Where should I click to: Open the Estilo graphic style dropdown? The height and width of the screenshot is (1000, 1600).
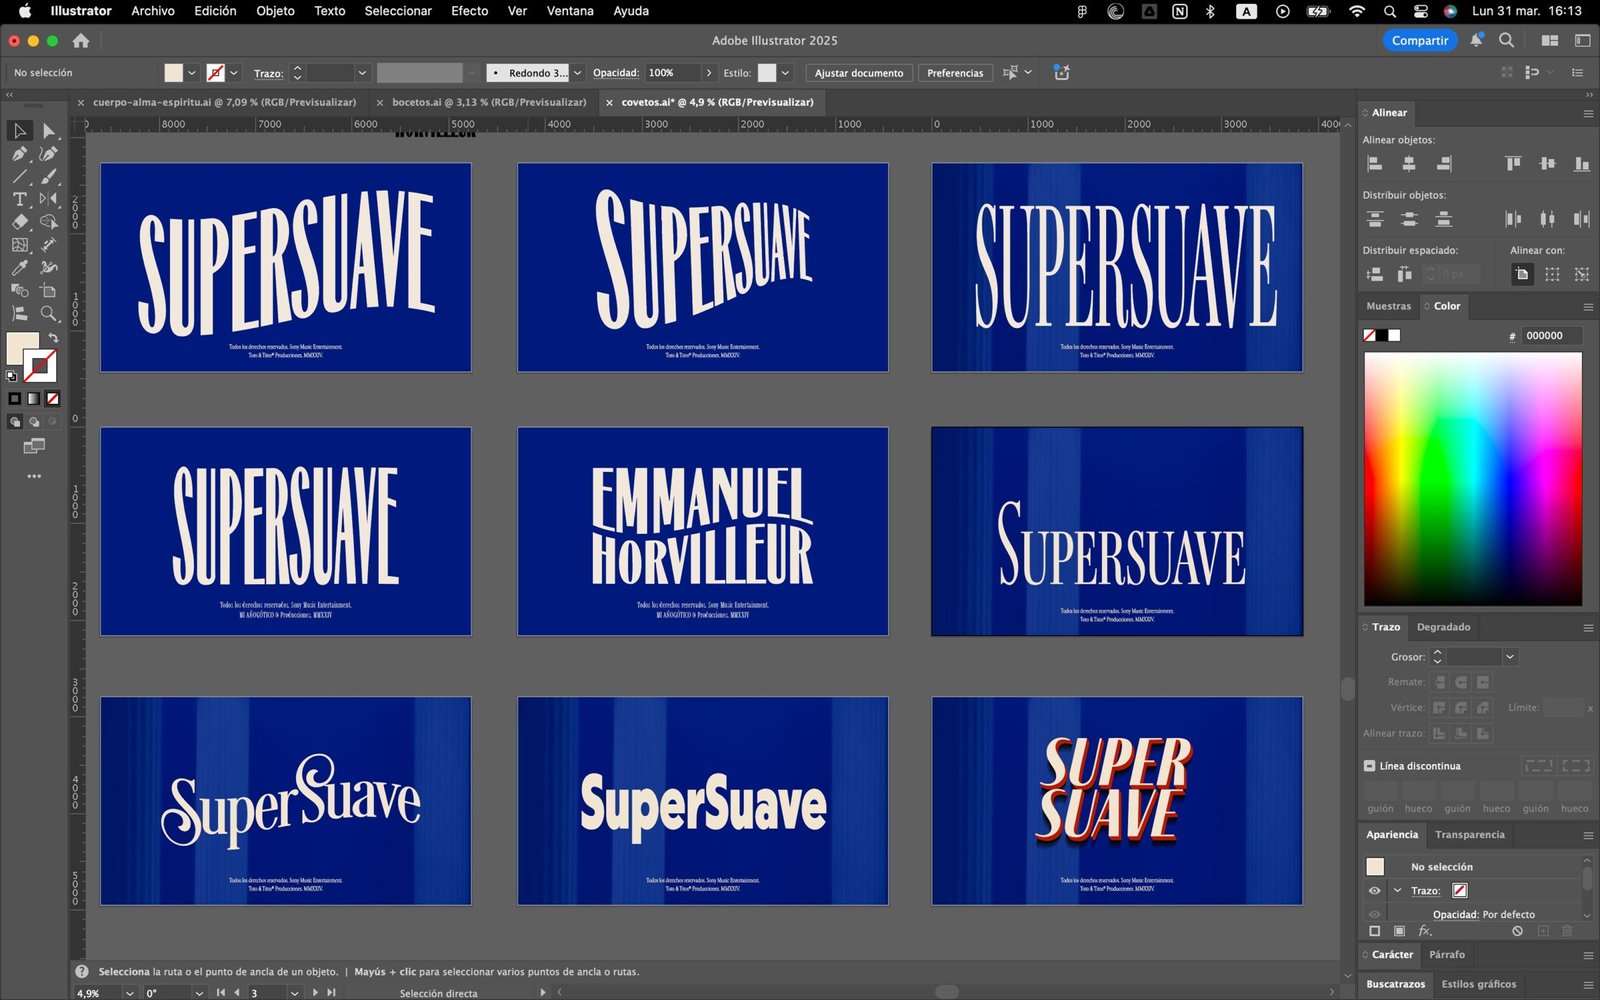785,73
